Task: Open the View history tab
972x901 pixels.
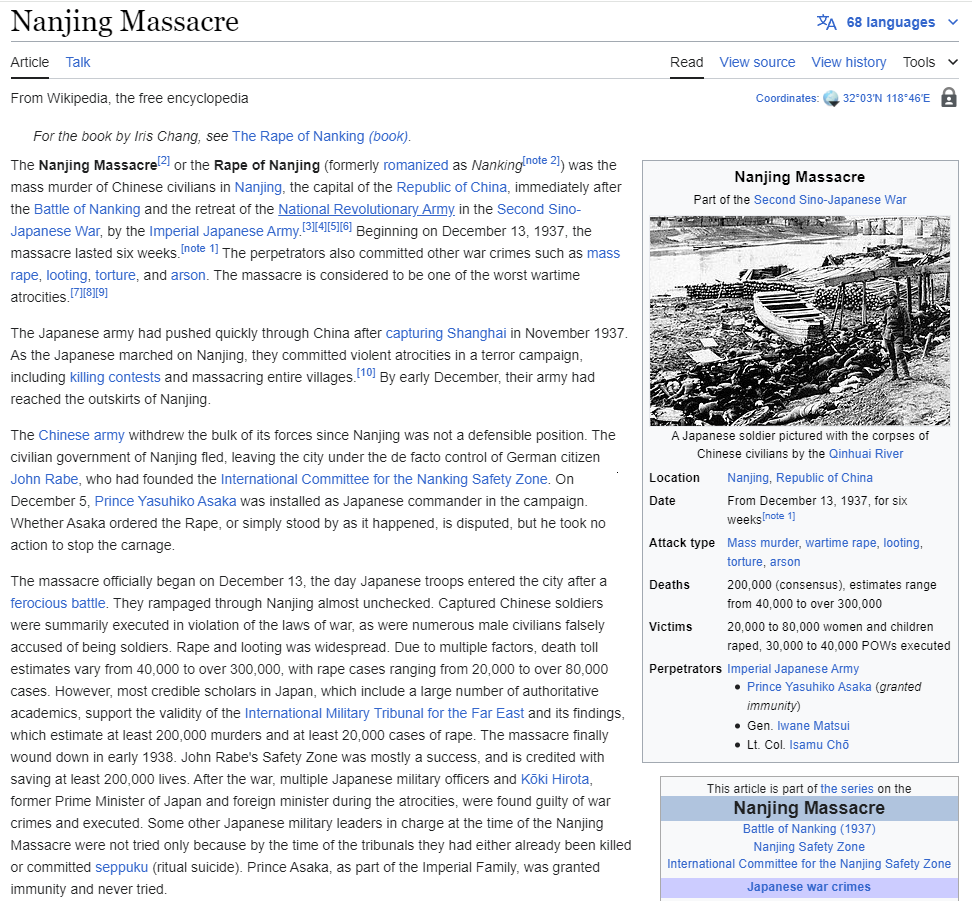Action: [849, 62]
